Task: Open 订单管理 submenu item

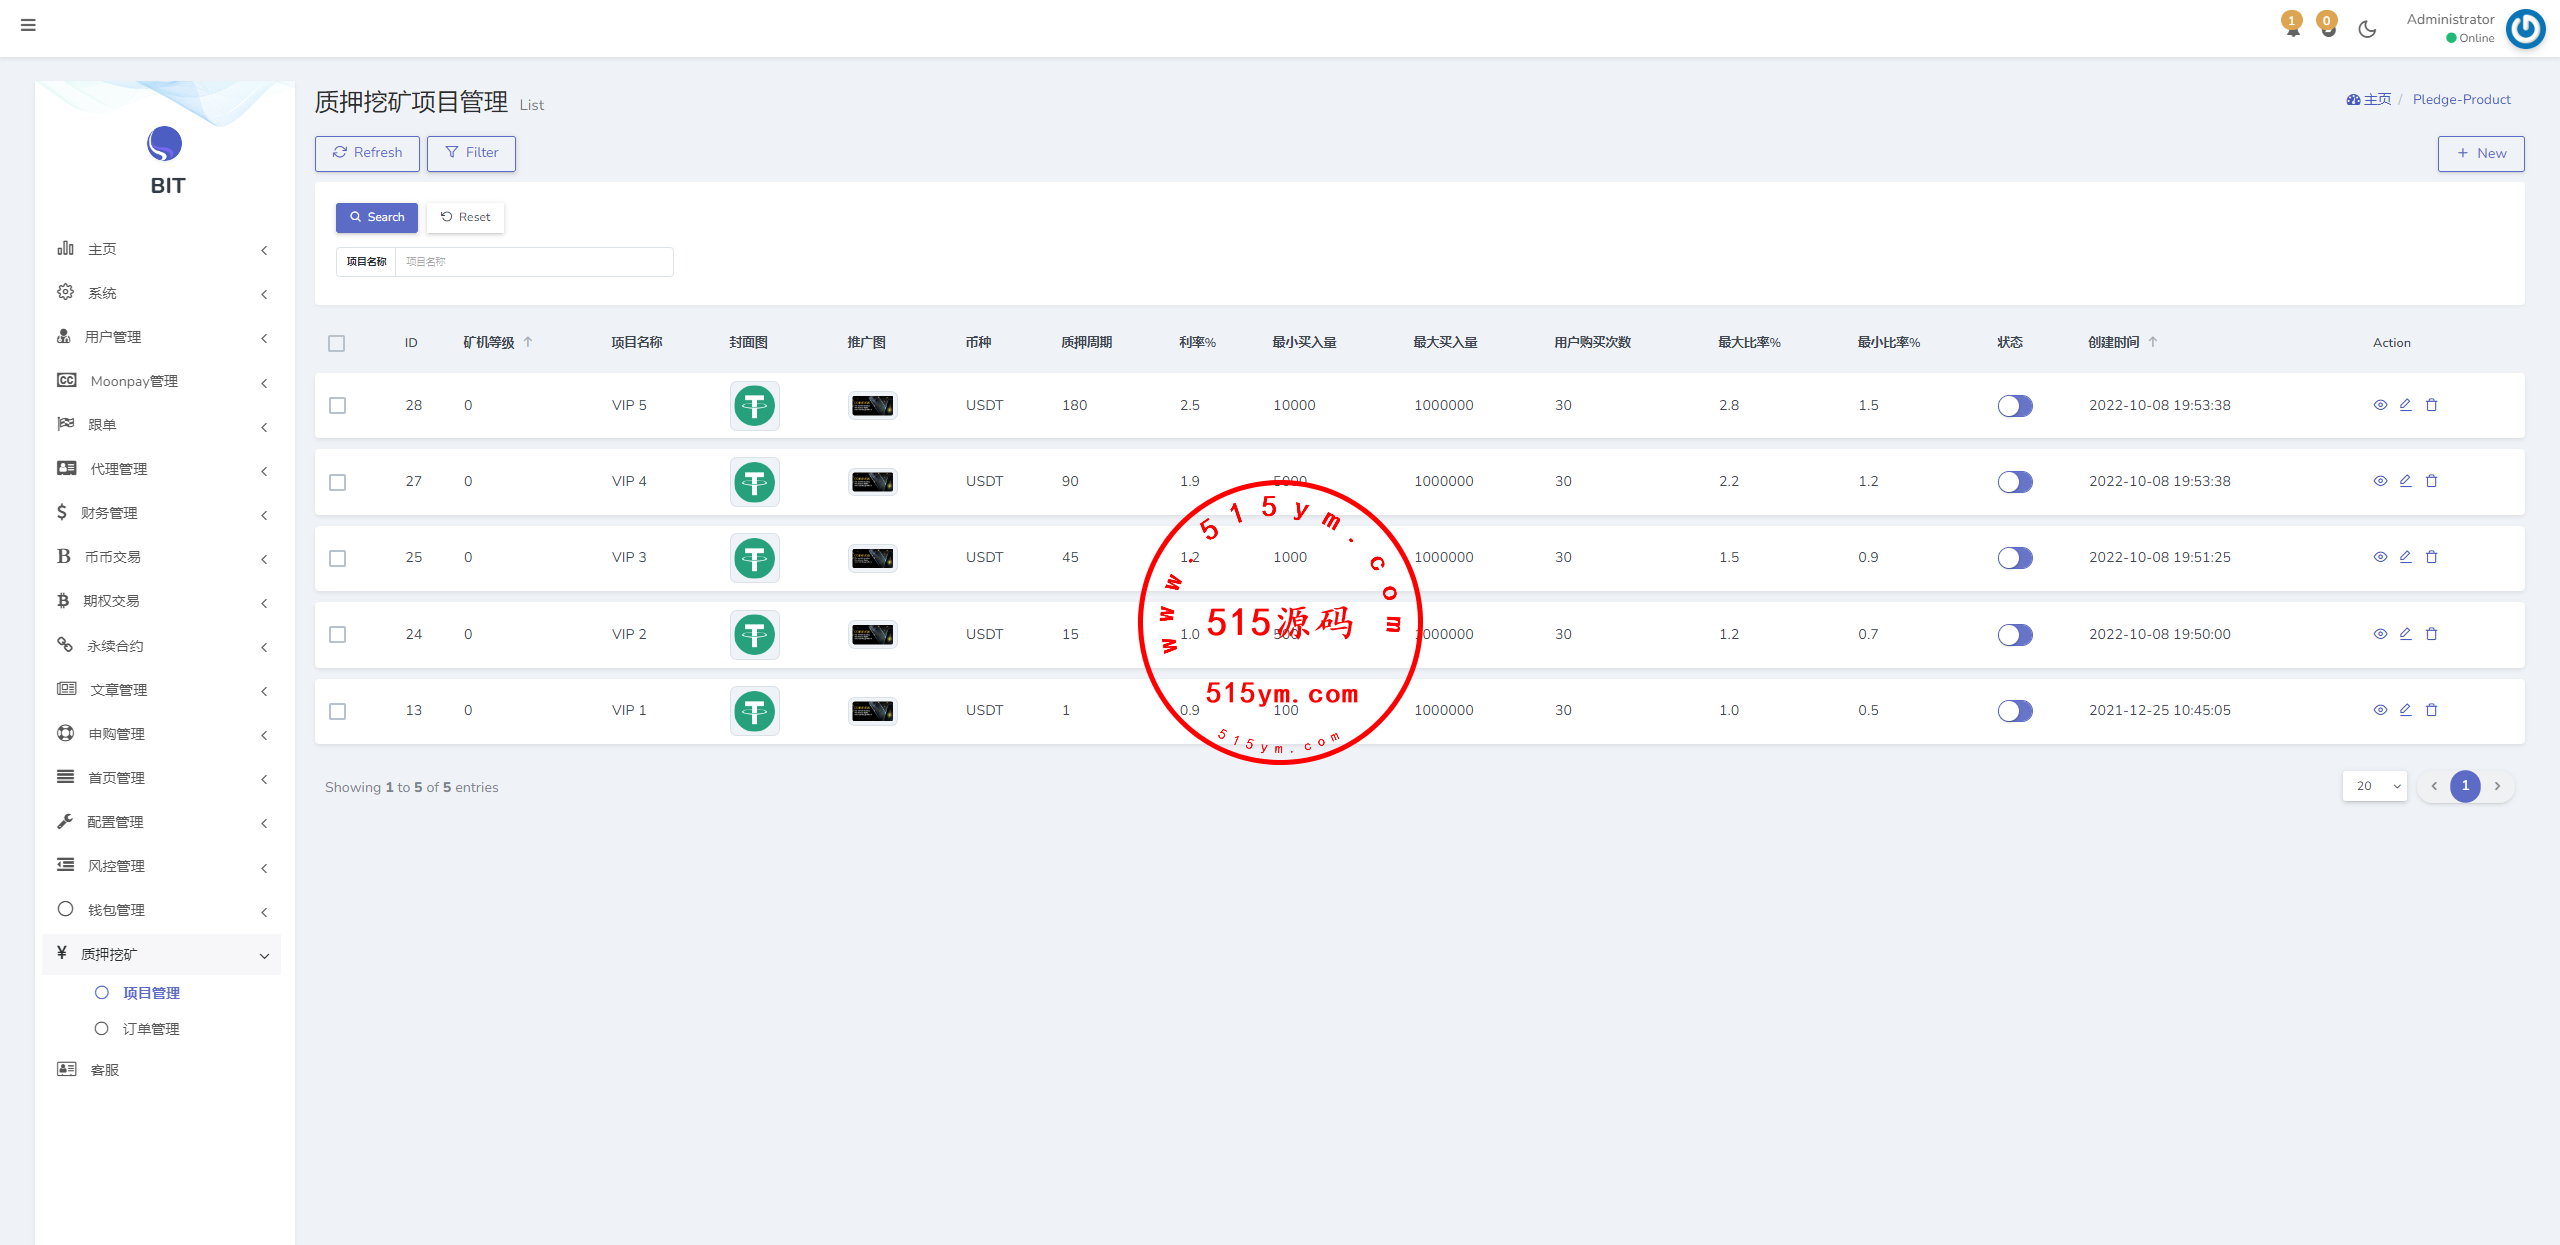Action: coord(151,1029)
